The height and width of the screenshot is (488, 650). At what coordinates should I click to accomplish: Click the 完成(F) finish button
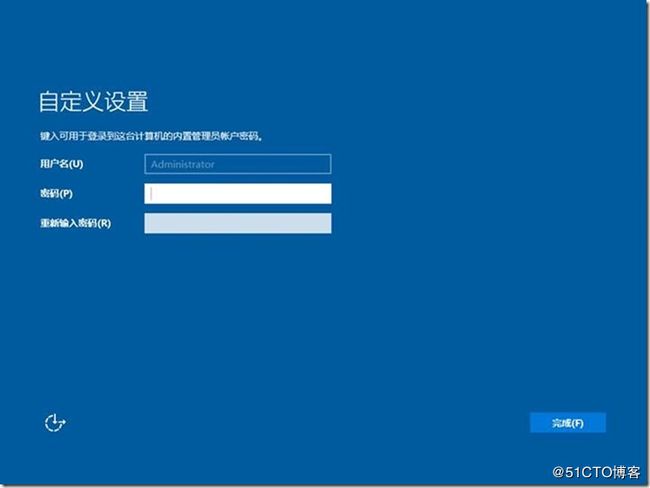(x=568, y=423)
